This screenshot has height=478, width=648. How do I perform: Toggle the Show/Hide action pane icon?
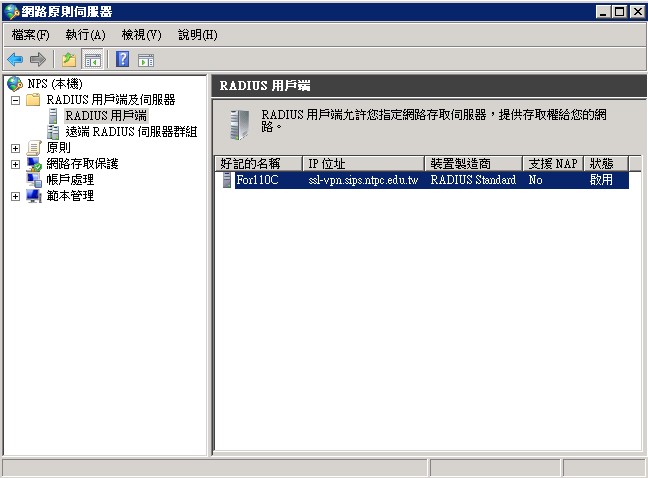click(x=146, y=60)
